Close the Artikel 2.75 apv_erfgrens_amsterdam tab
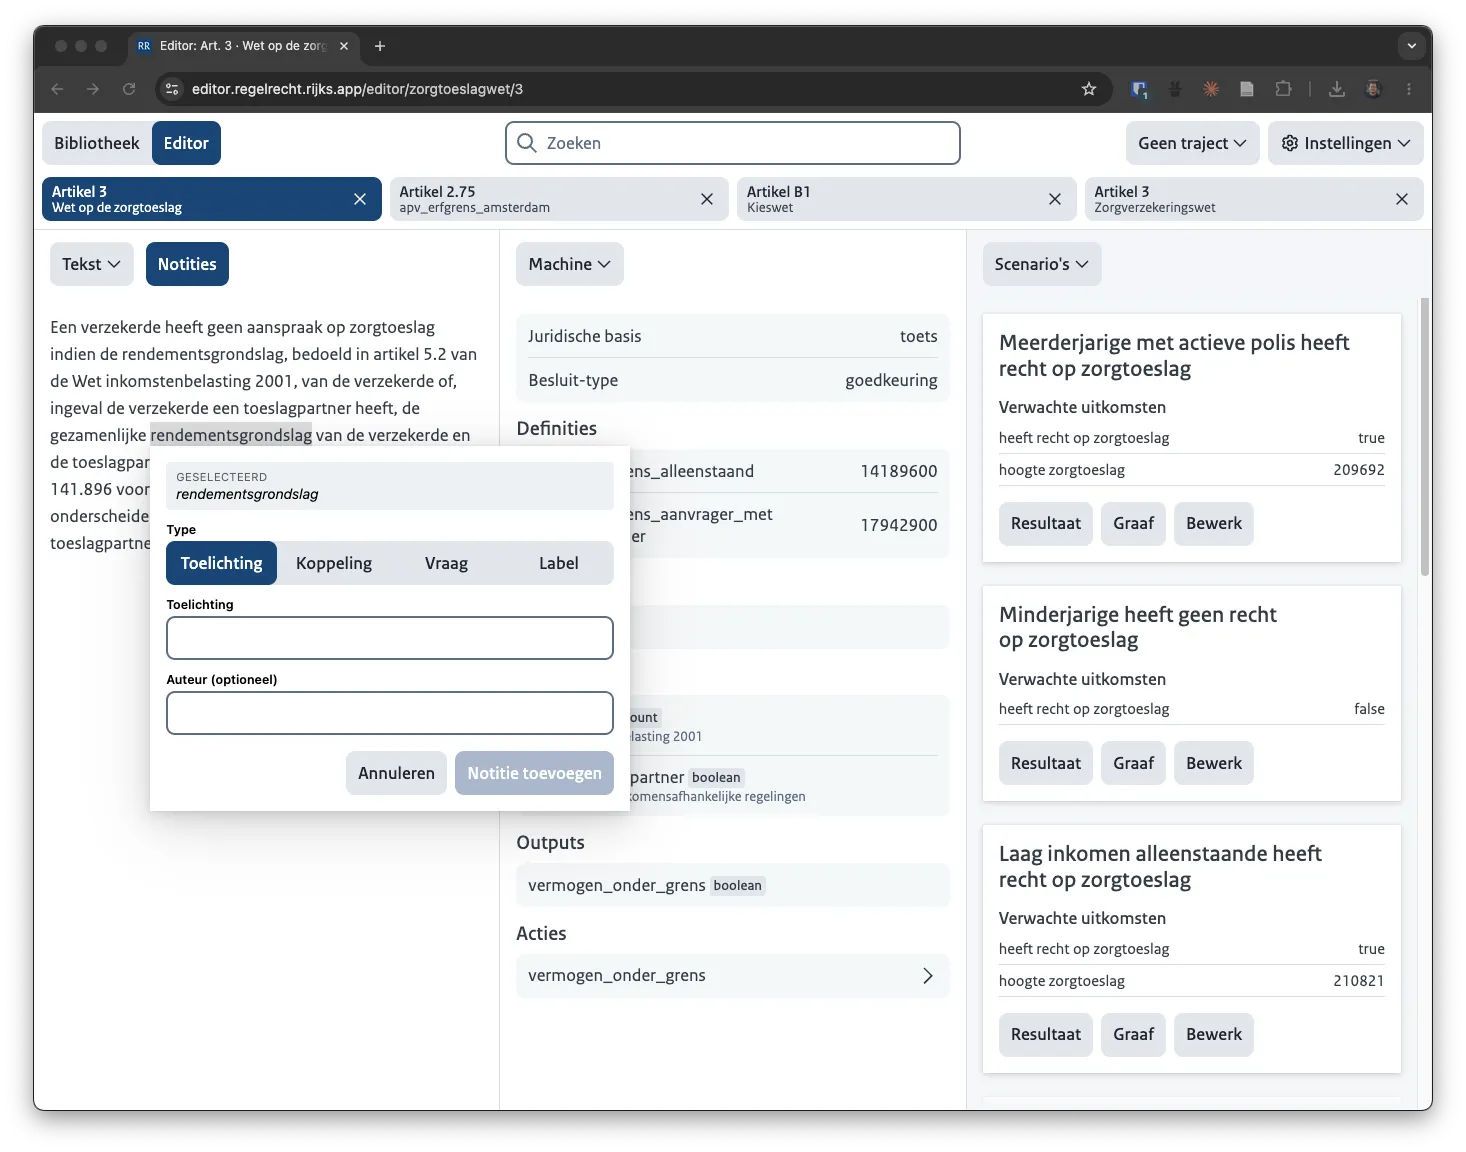This screenshot has width=1466, height=1152. click(x=707, y=199)
